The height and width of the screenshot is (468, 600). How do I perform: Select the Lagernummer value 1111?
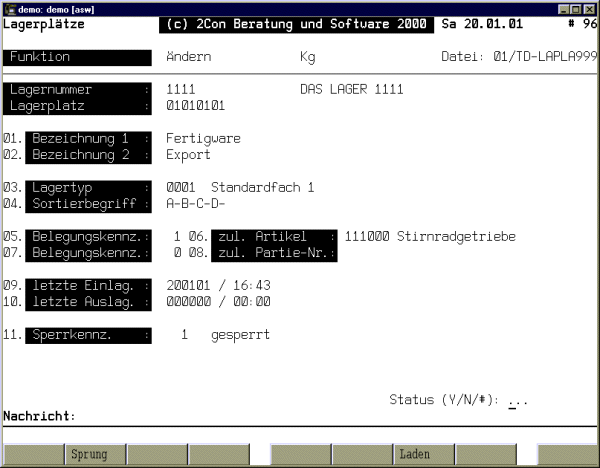click(181, 90)
